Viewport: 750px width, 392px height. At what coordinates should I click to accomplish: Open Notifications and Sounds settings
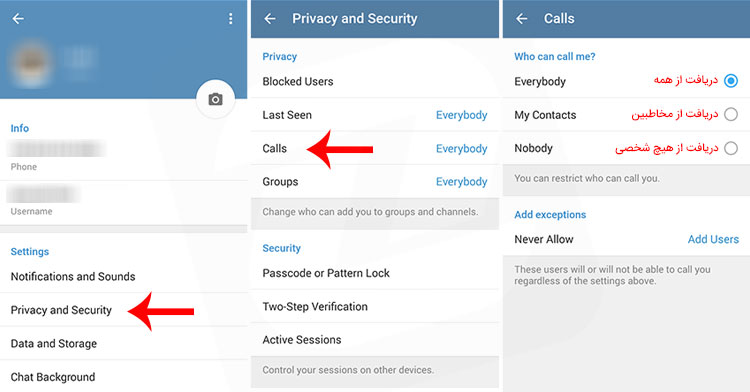pos(123,276)
